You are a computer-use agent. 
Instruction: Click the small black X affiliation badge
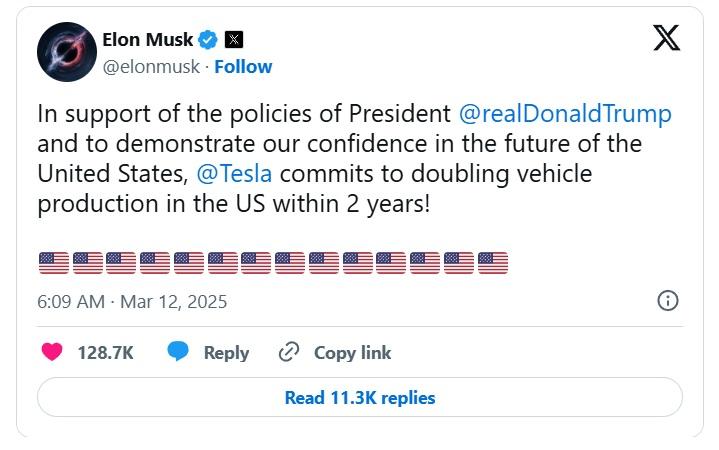tap(234, 40)
